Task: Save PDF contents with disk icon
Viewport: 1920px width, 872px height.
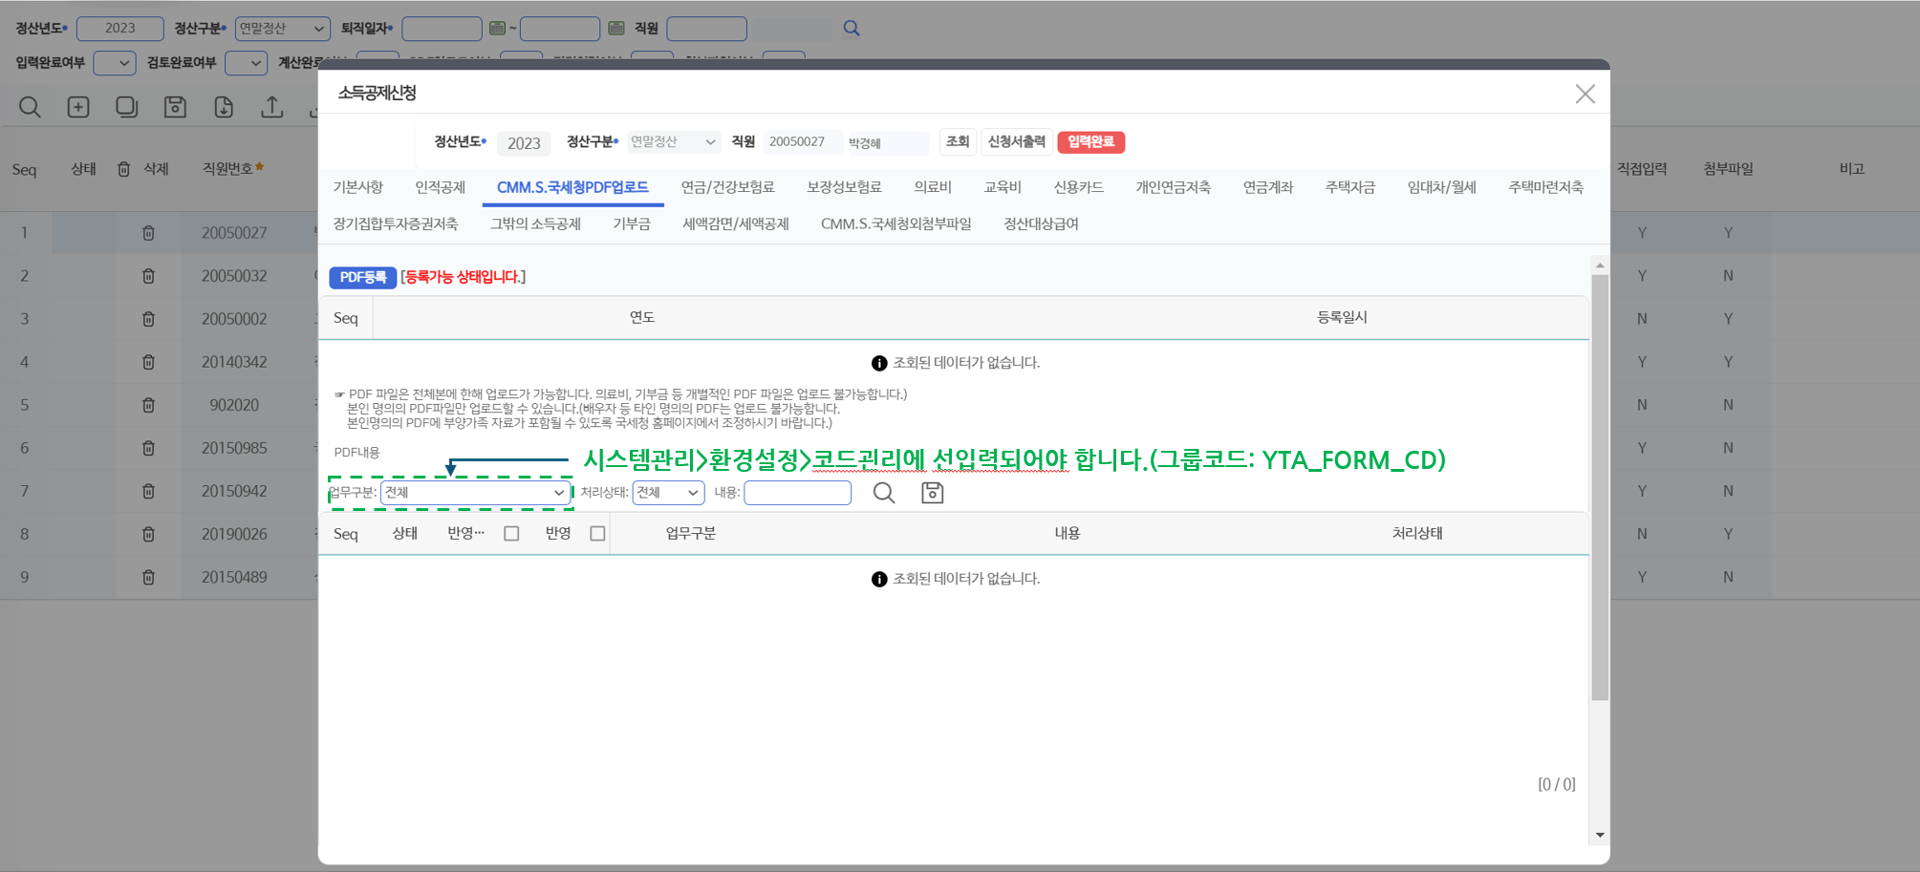Action: coord(932,492)
